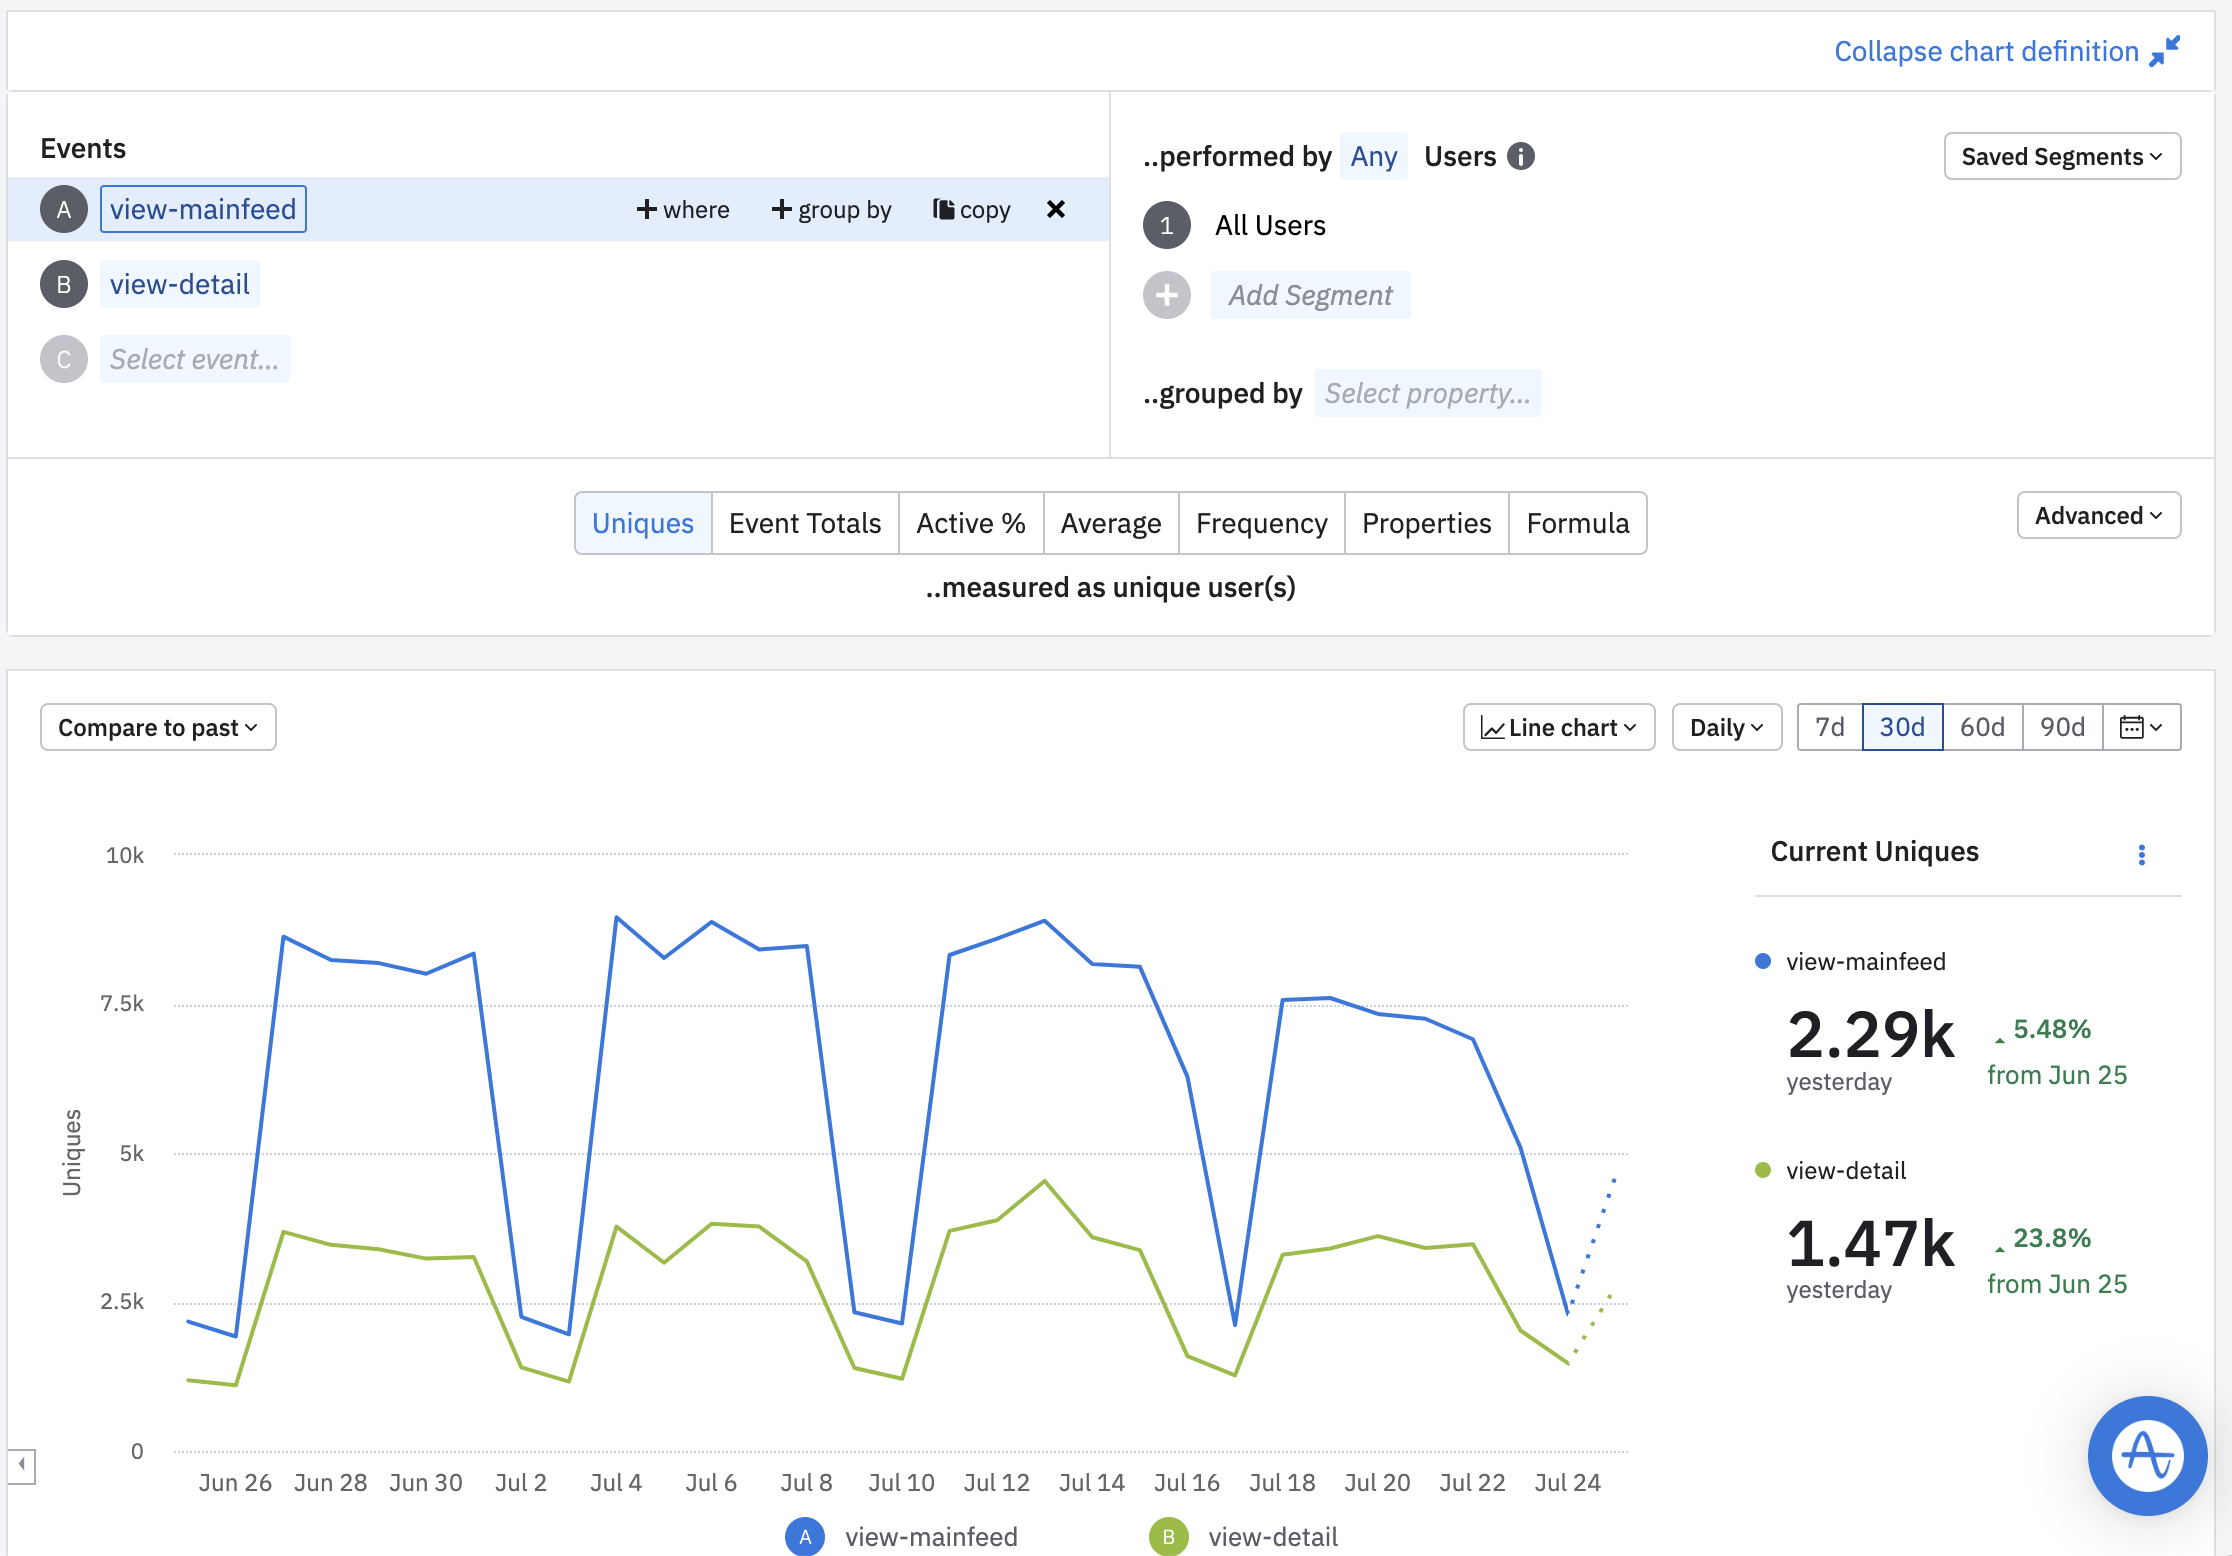Click the Users info icon

[1520, 156]
